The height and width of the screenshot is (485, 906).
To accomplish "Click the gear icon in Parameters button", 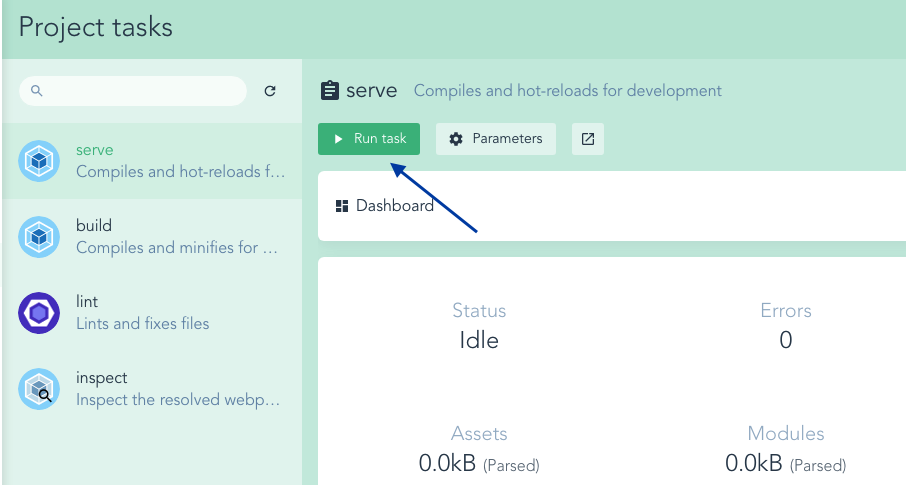I will pos(456,139).
